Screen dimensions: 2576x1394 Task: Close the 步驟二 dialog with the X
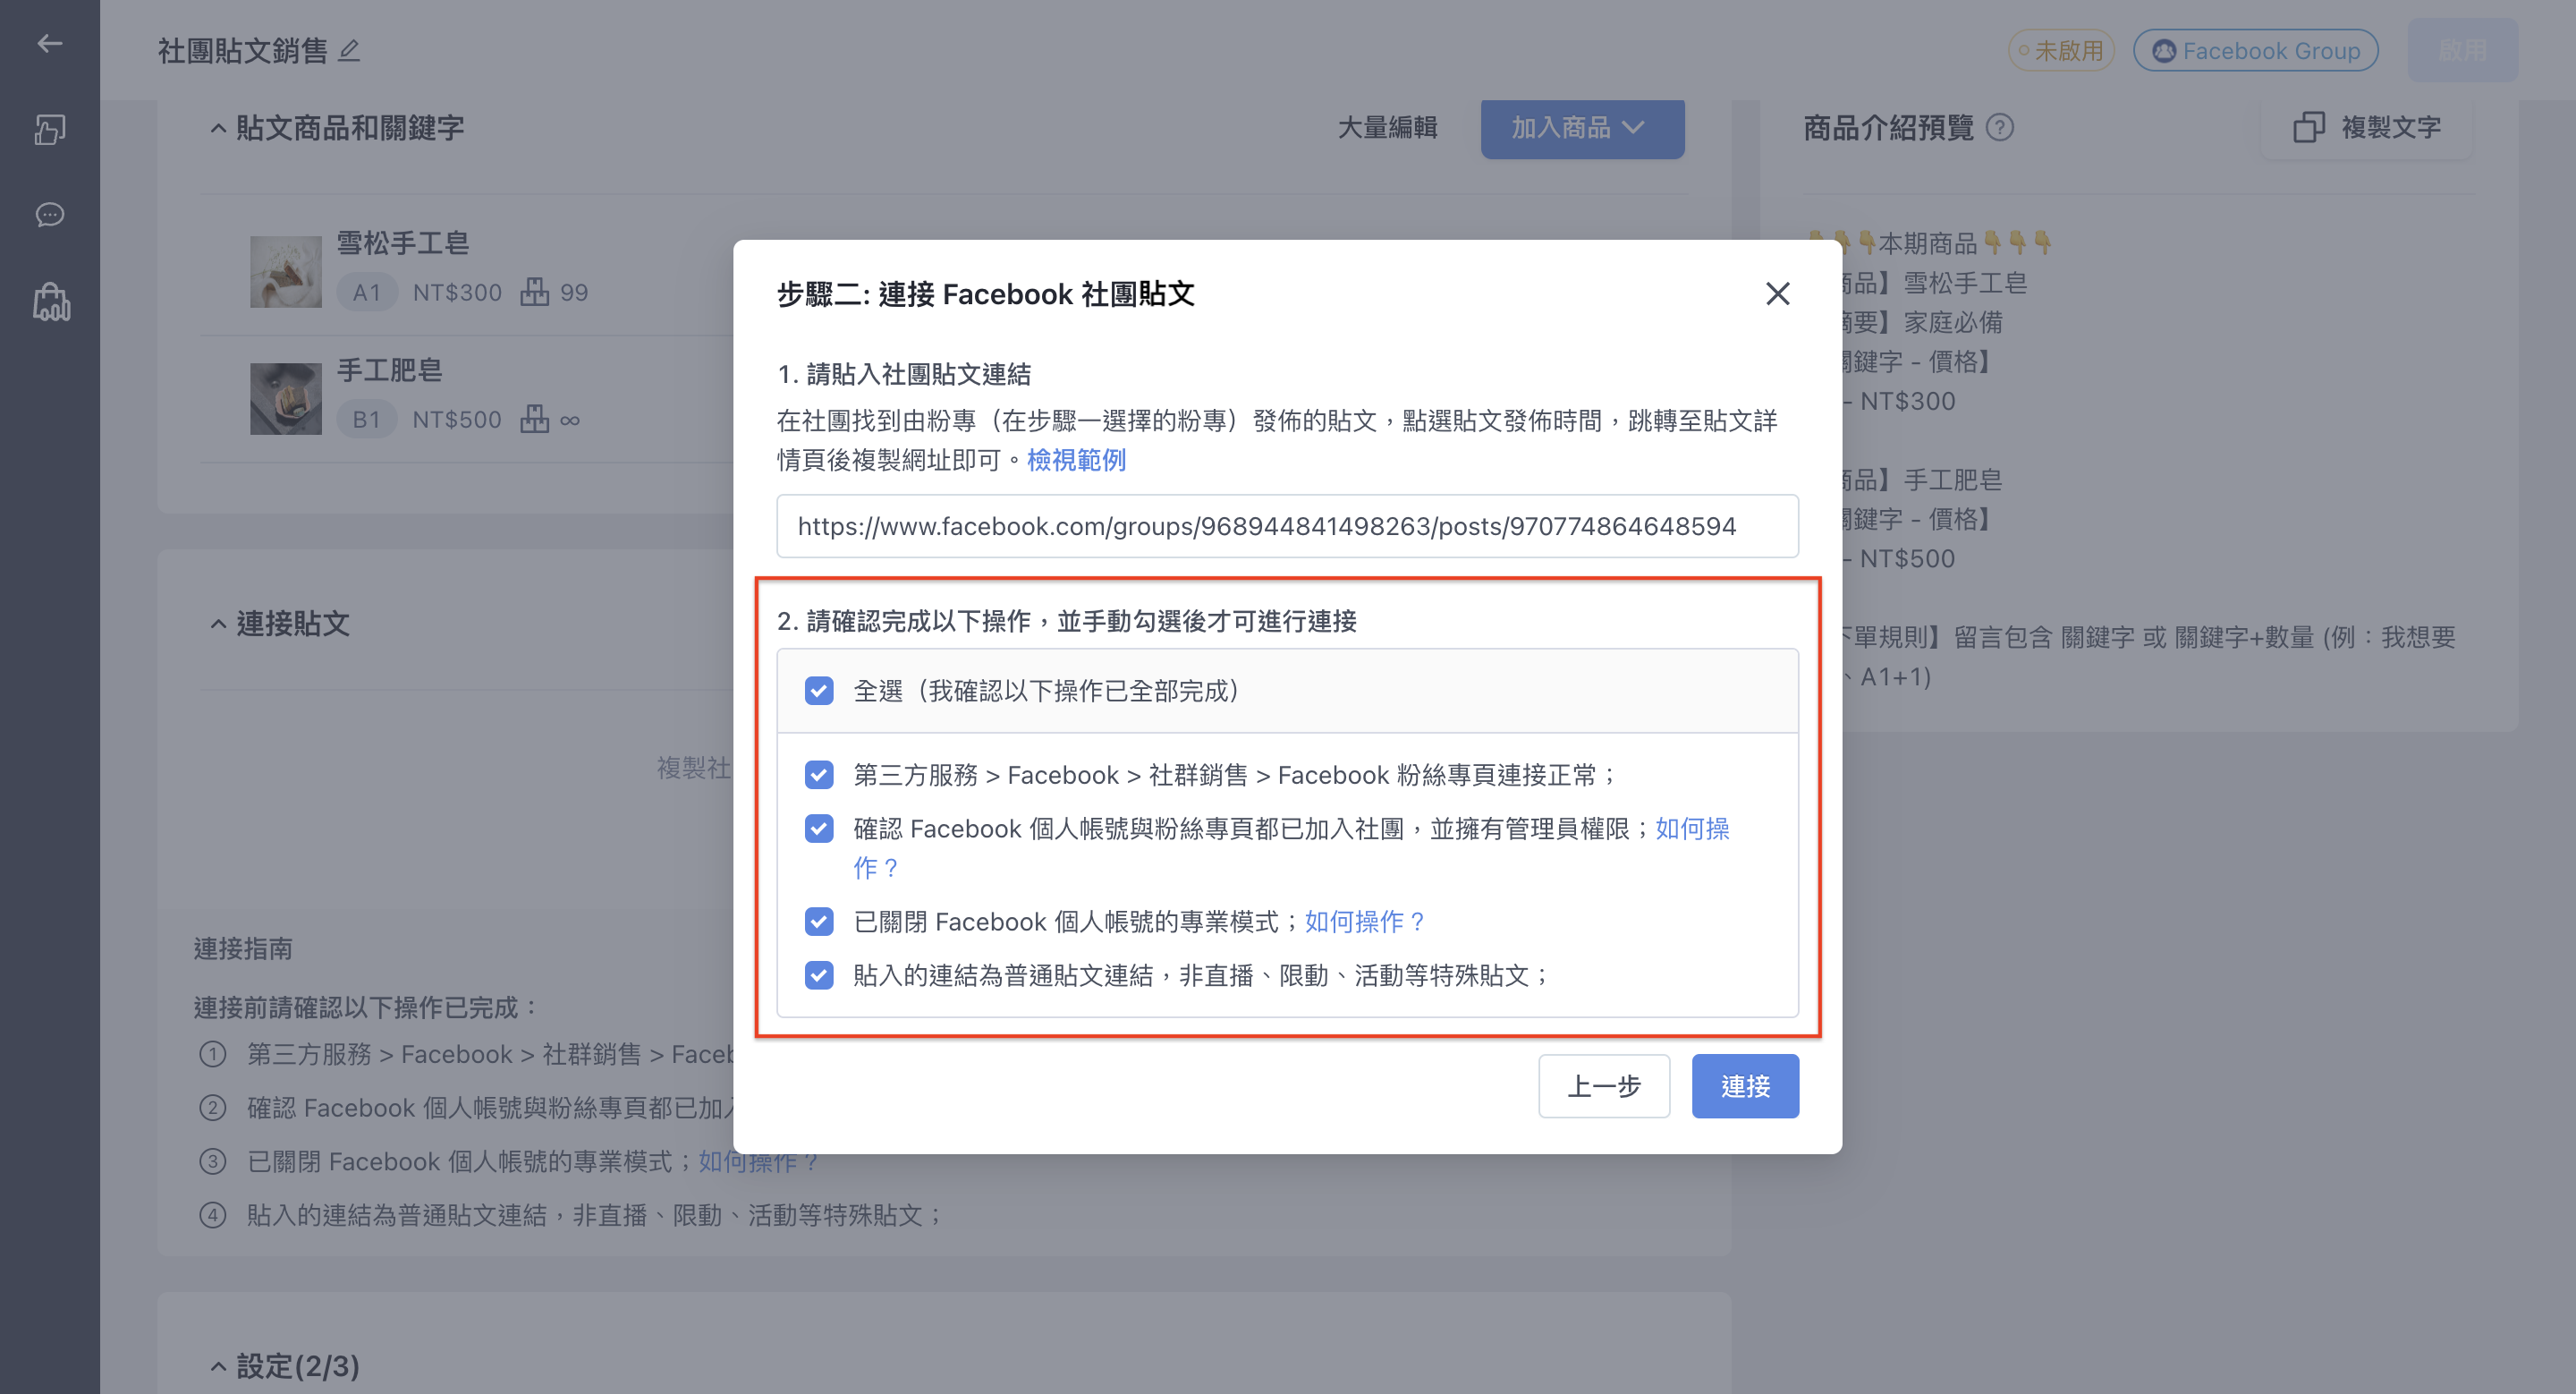1777,293
